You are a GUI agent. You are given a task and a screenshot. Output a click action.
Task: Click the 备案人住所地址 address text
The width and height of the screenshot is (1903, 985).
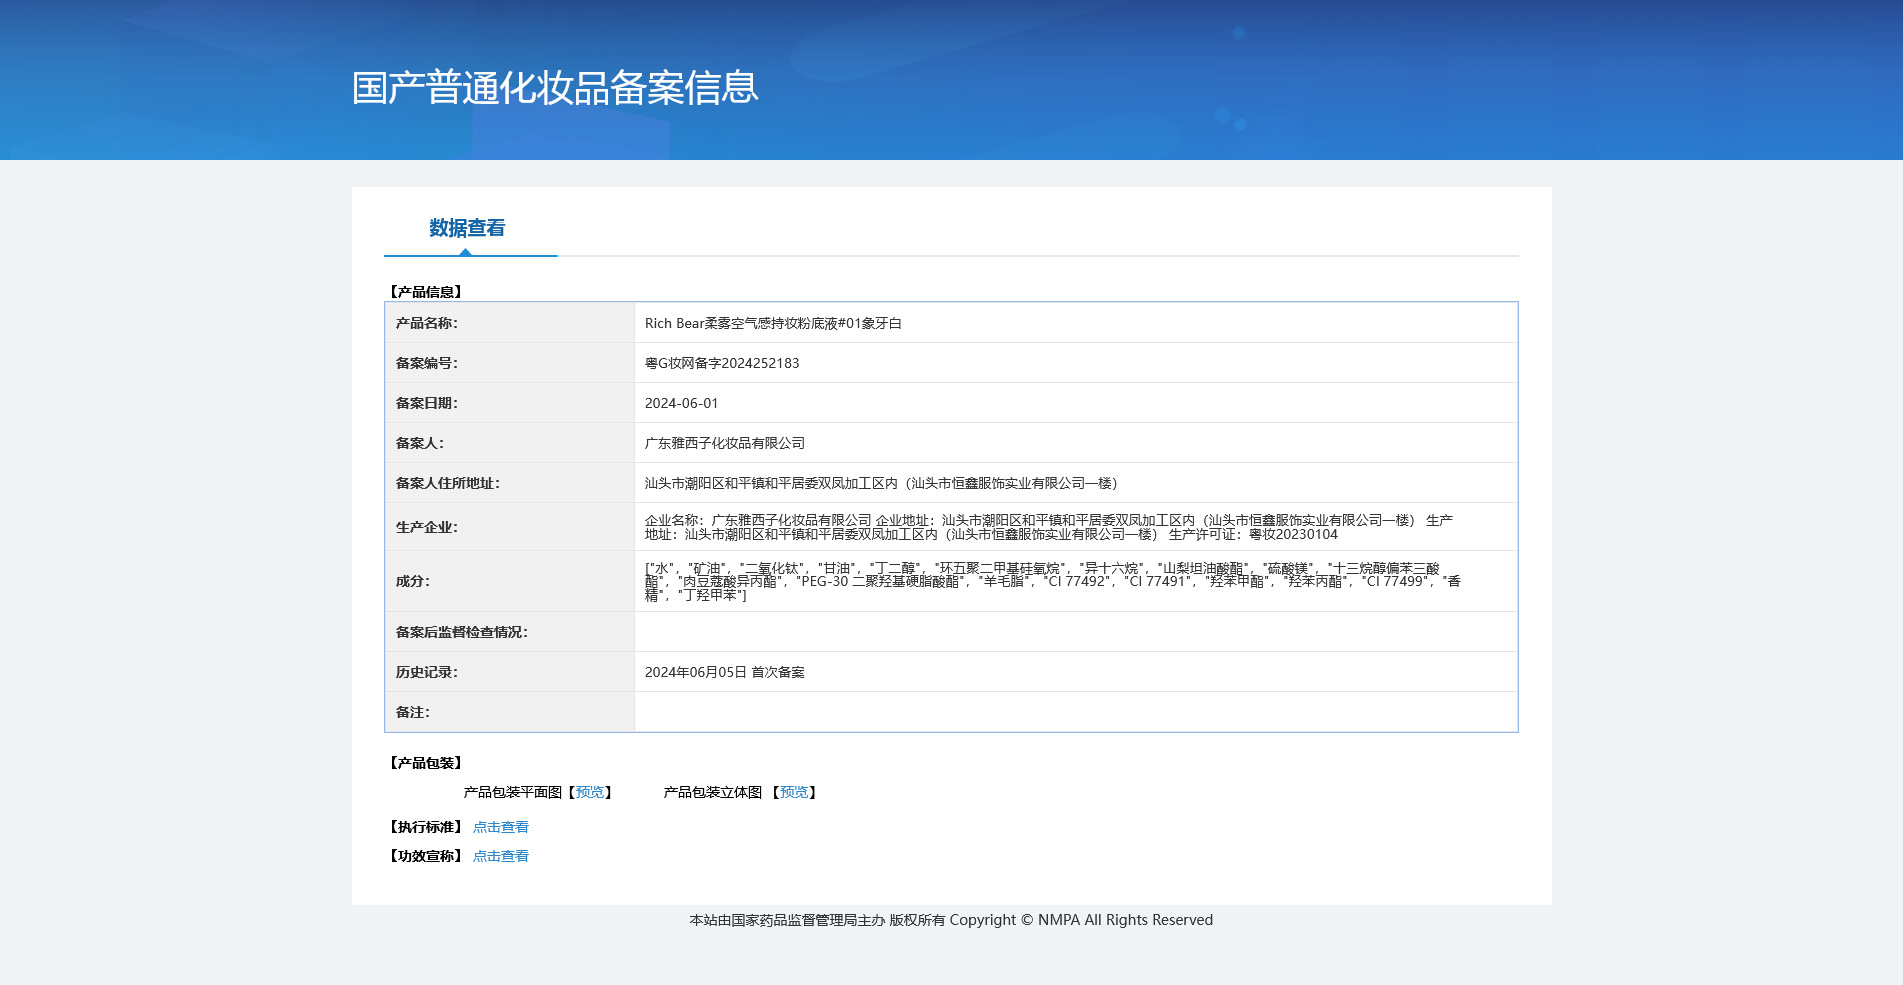[881, 483]
